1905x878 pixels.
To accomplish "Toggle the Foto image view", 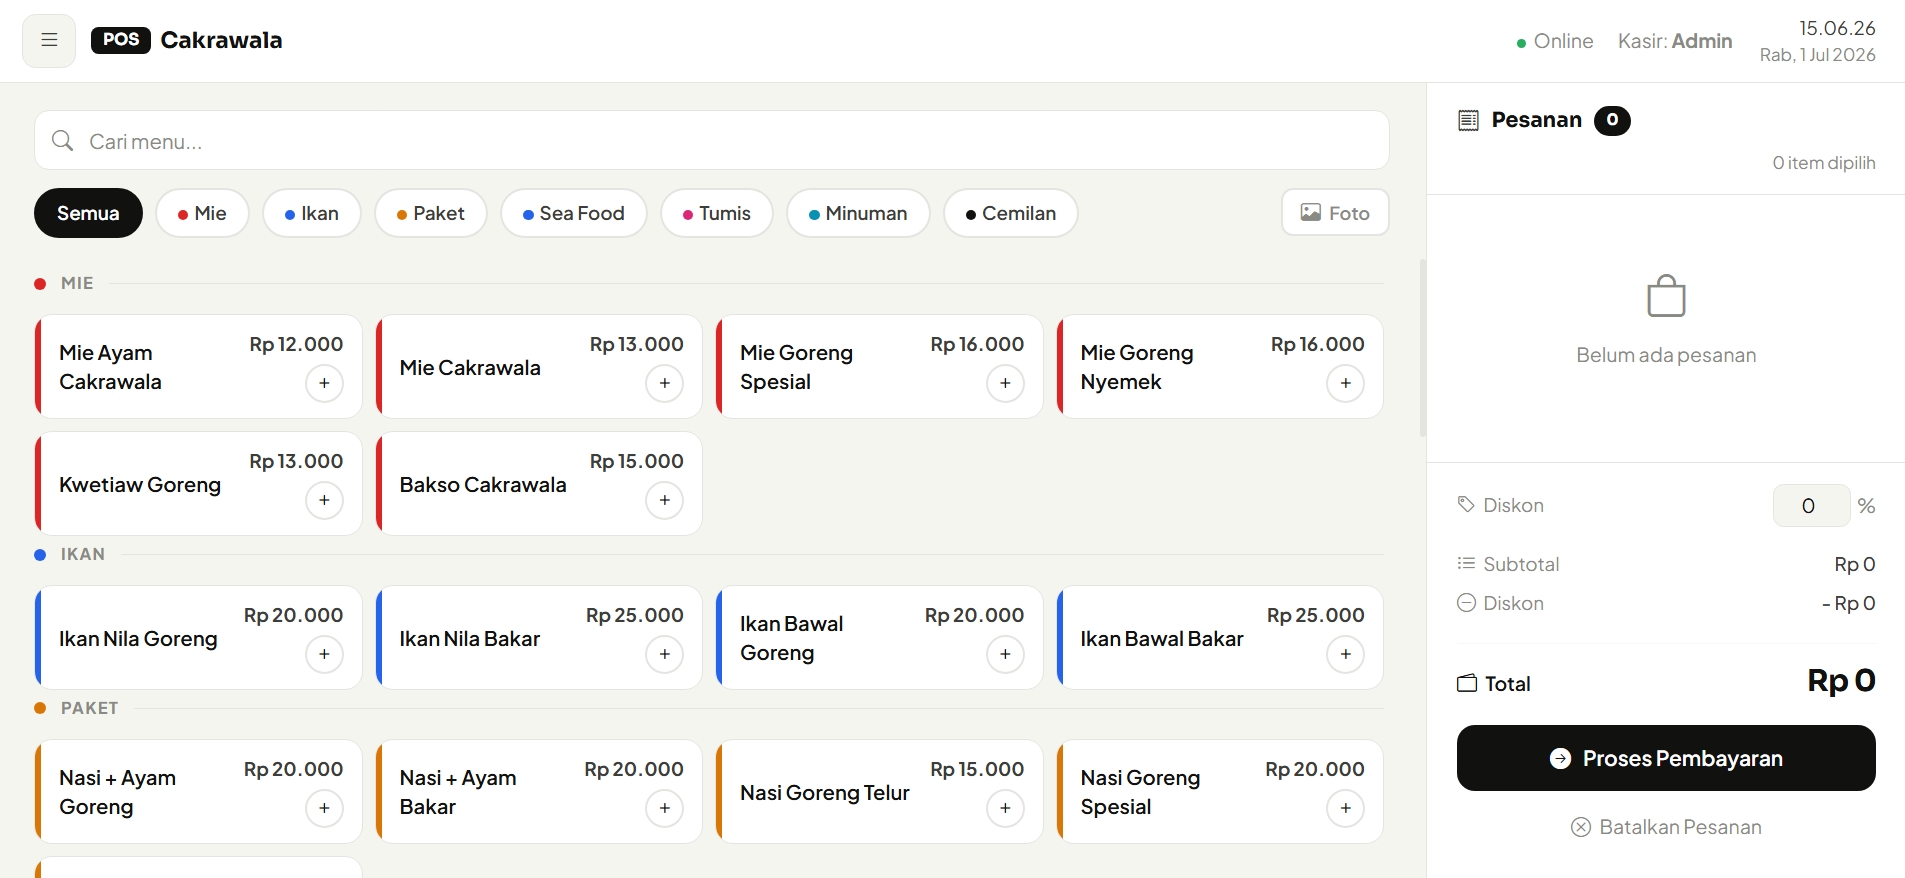I will point(1335,213).
